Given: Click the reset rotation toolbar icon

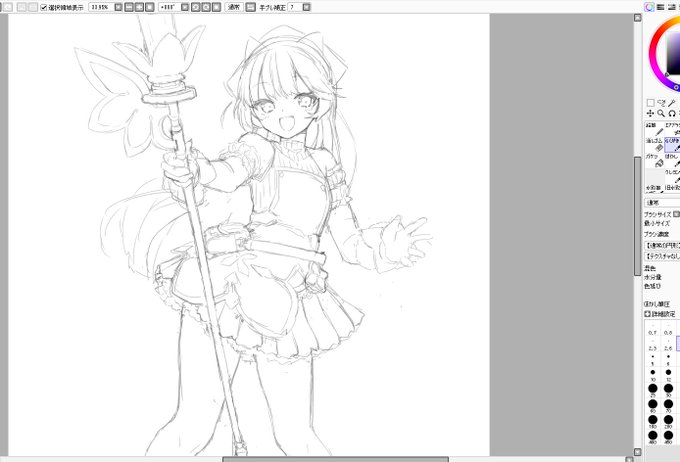Looking at the screenshot, I should pos(216,7).
